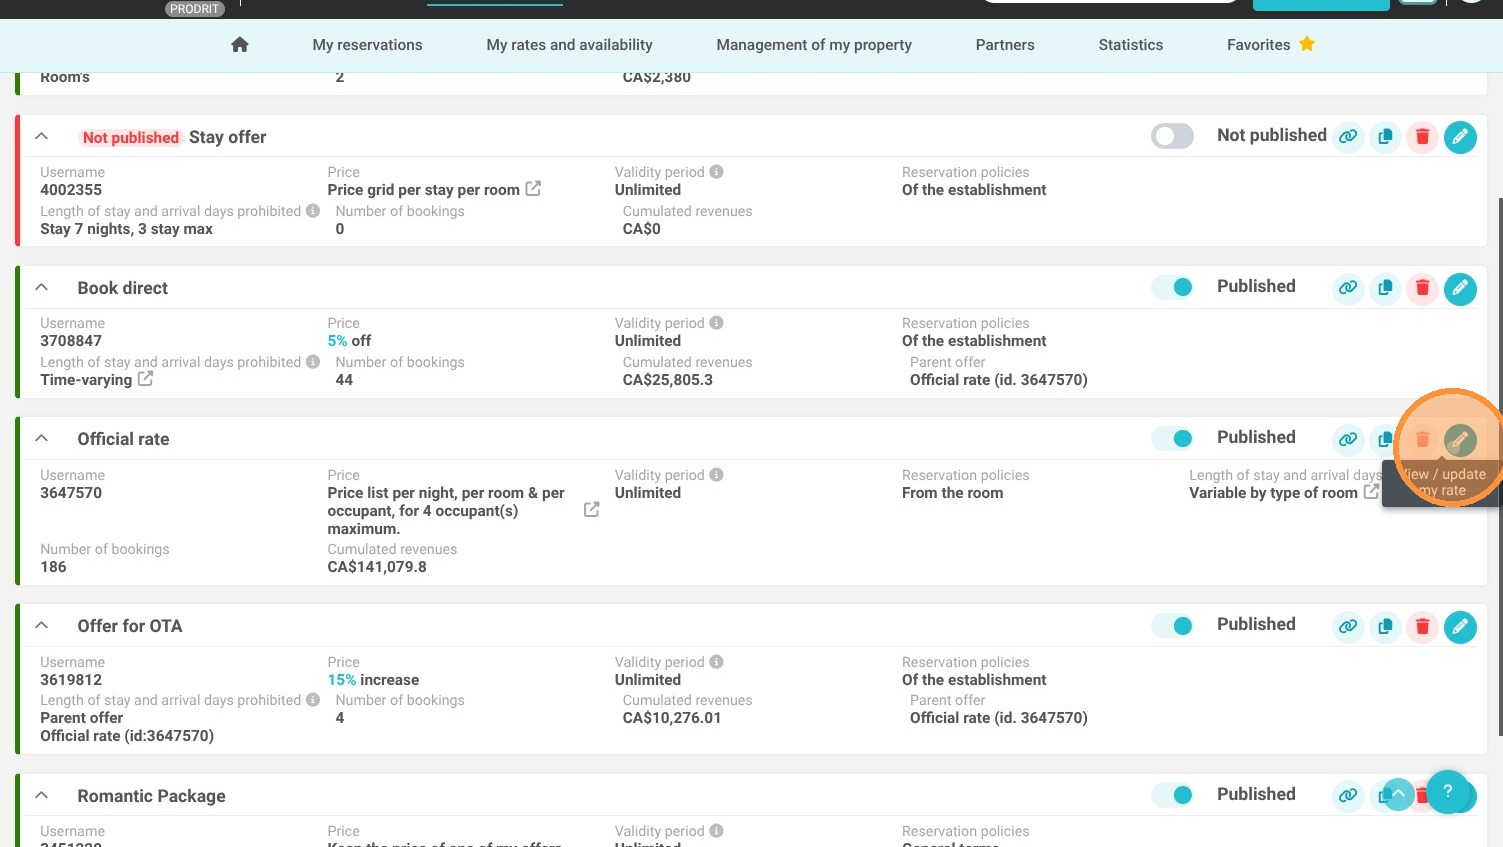Open Stay offer price grid external link
The height and width of the screenshot is (847, 1503).
point(533,188)
